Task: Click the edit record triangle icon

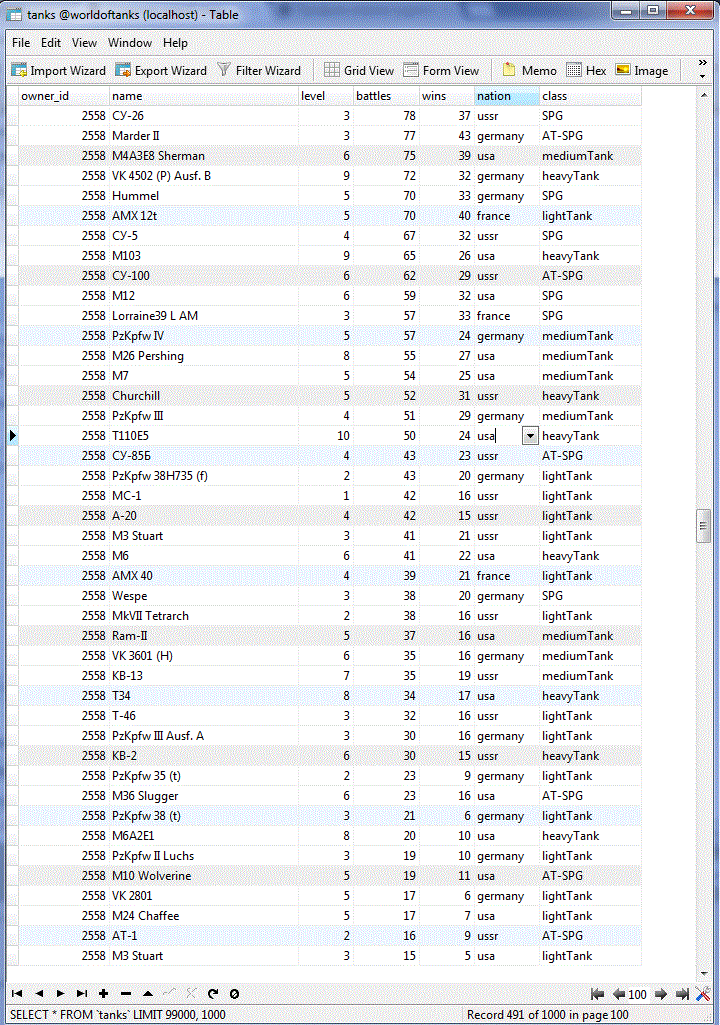Action: pyautogui.click(x=148, y=994)
